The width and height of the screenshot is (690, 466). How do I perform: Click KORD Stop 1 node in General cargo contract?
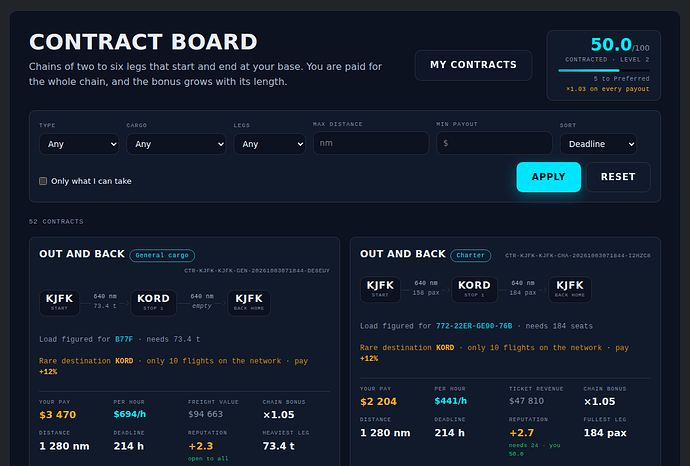point(154,302)
